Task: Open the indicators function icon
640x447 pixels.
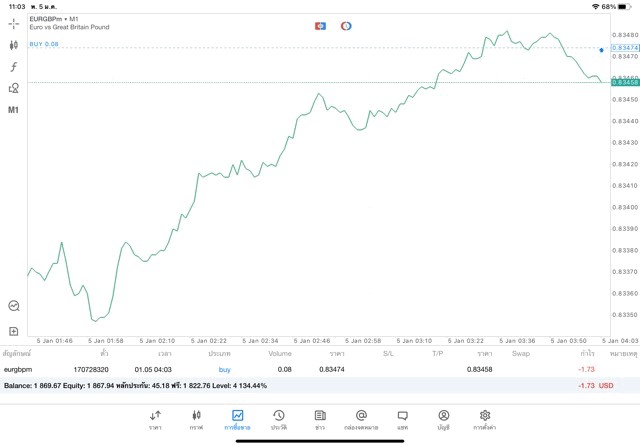Action: [x=14, y=67]
